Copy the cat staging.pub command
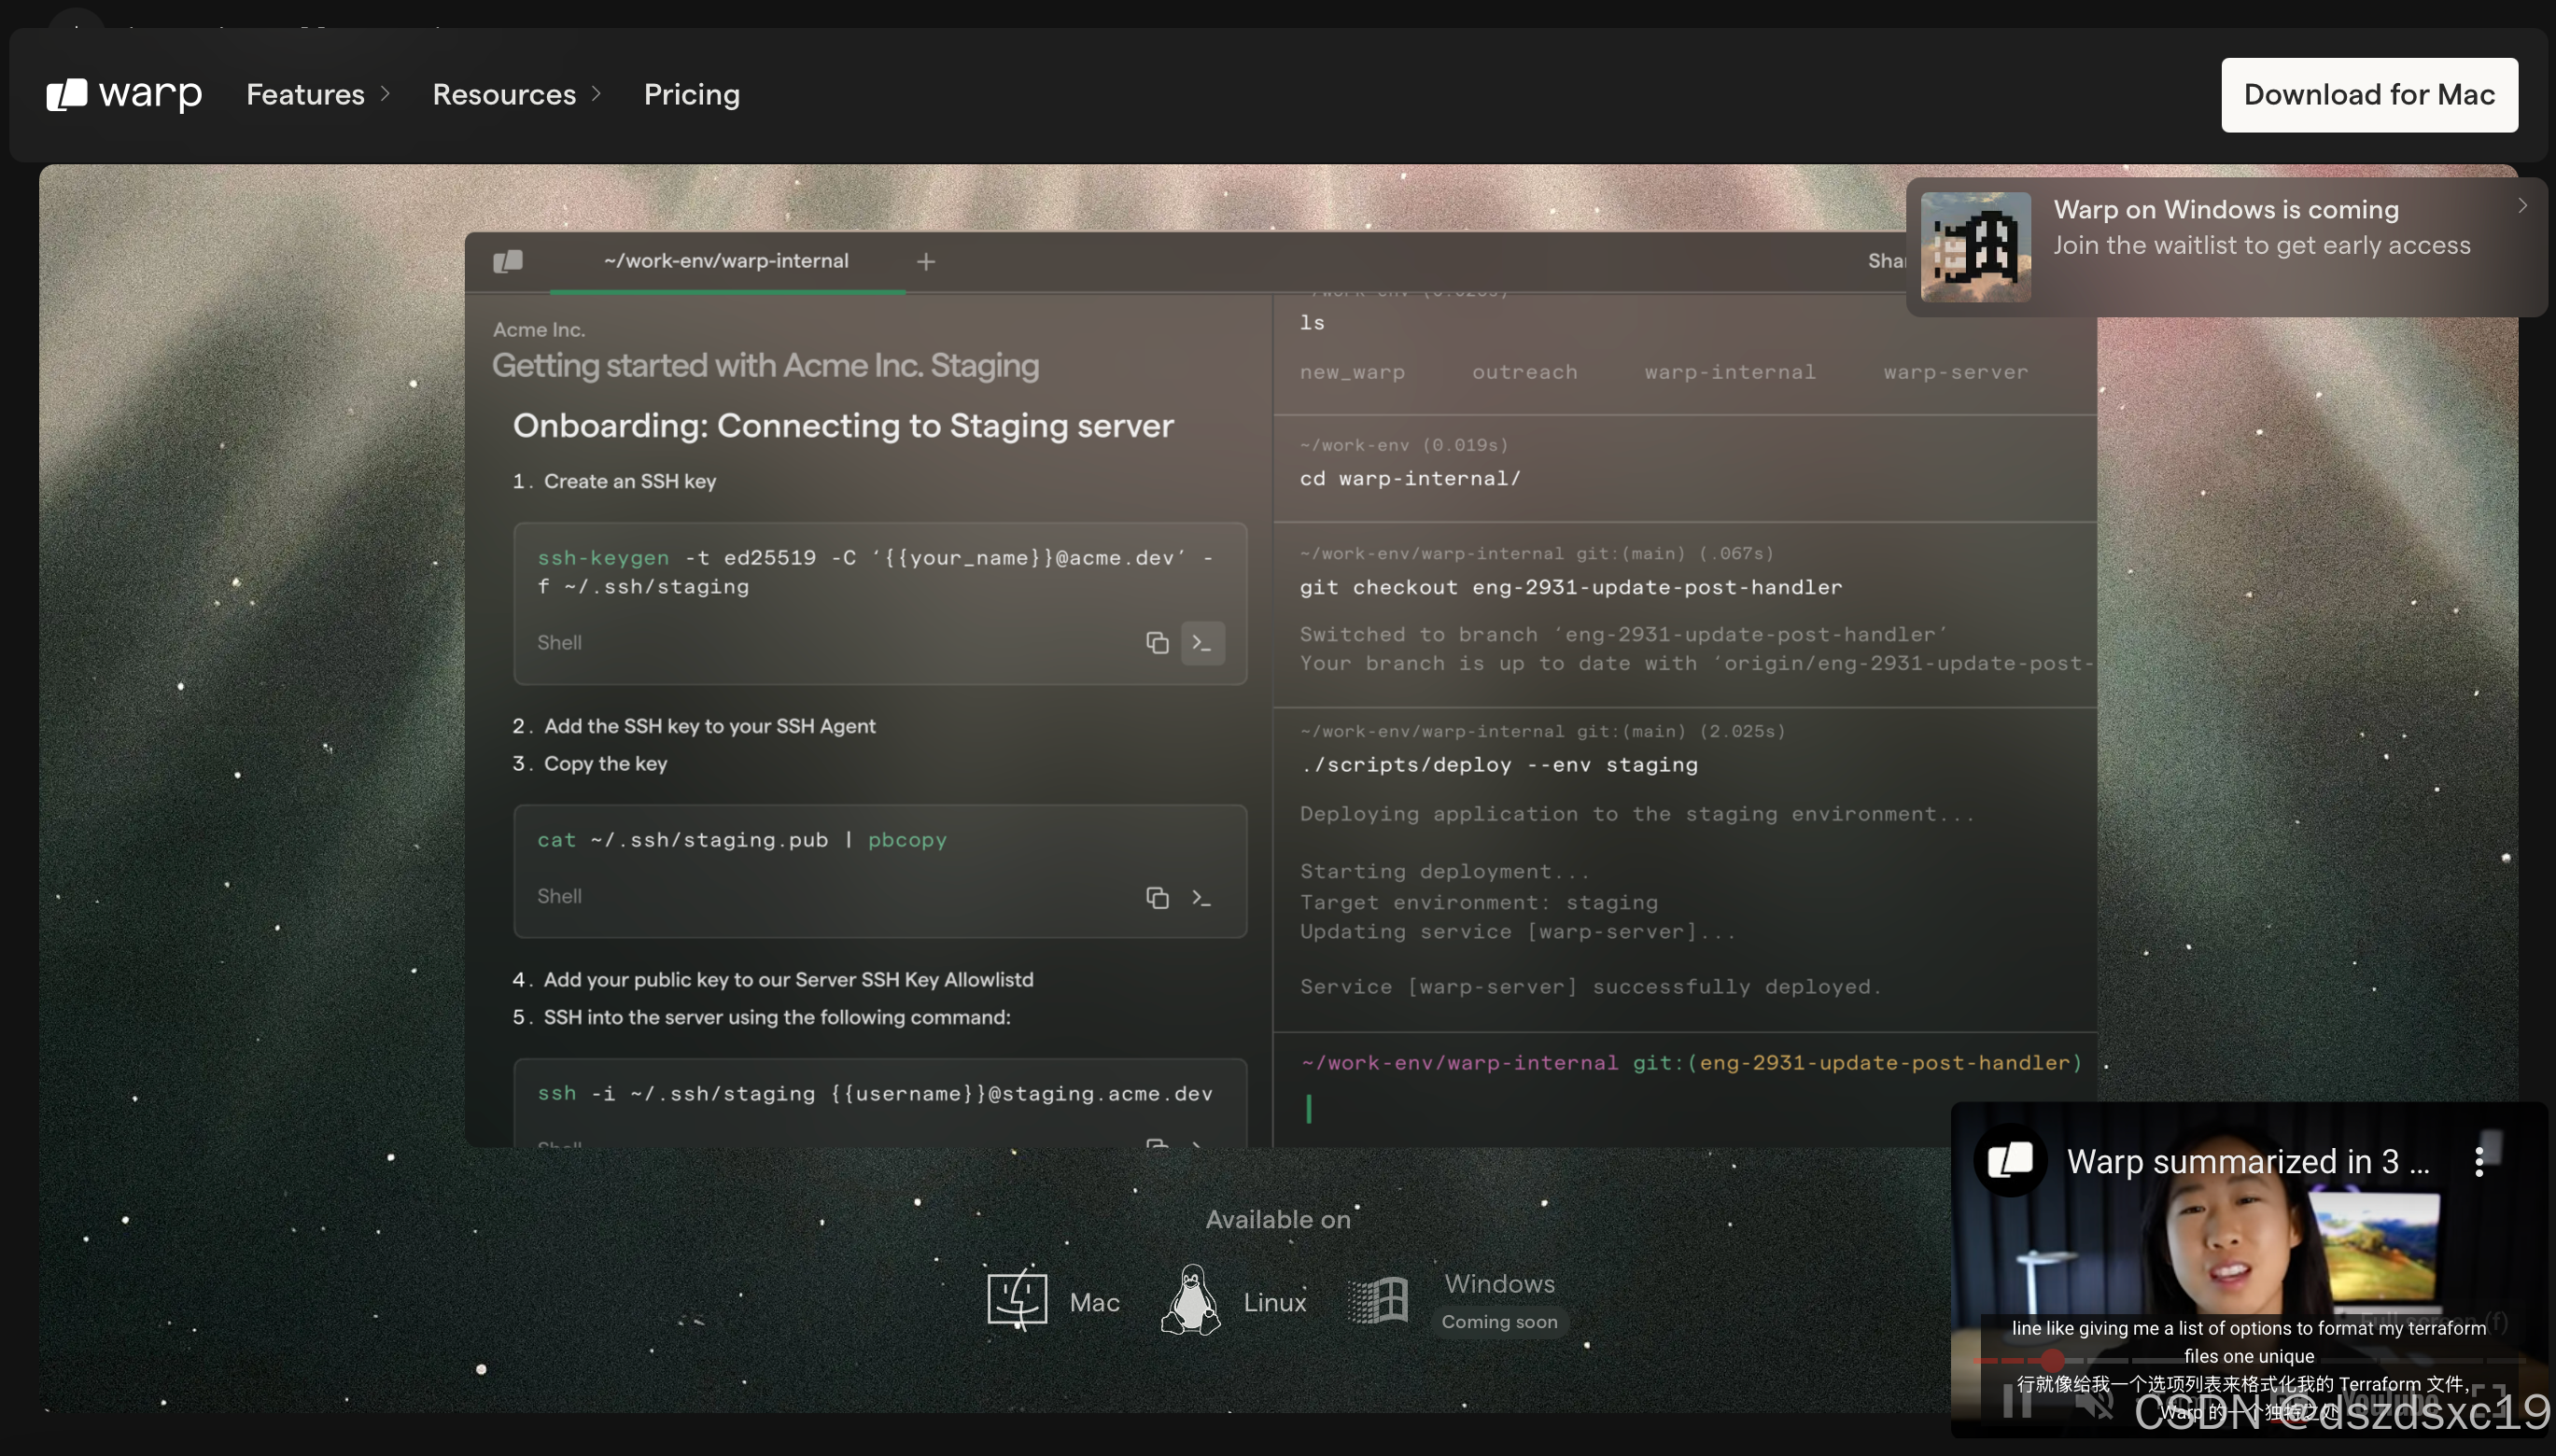2556x1456 pixels. [1156, 898]
